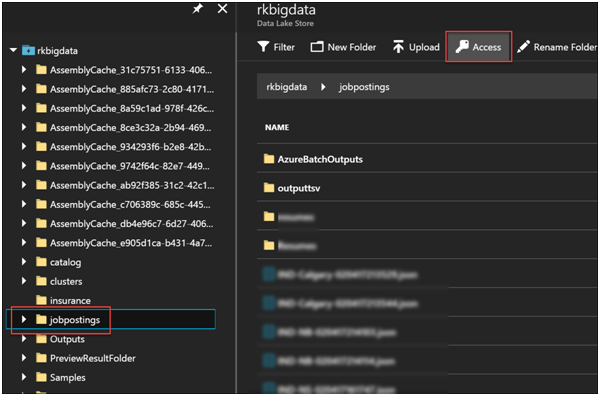600x396 pixels.
Task: Click the folder icon of AssemblyCache_31c75751
Action: 41,70
